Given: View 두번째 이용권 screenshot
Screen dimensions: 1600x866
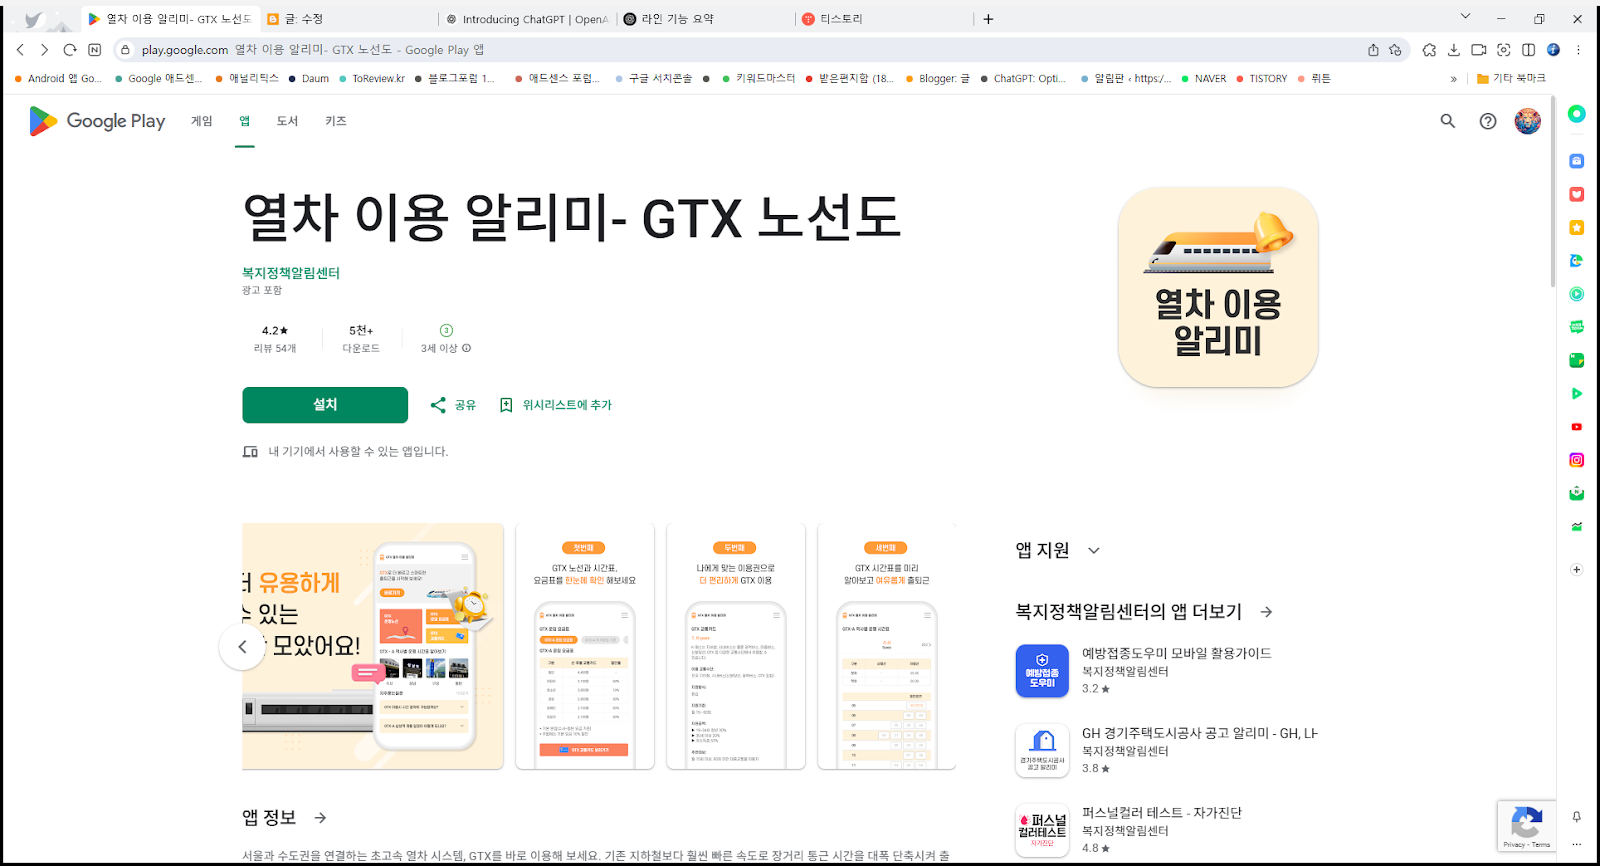Looking at the screenshot, I should 736,646.
